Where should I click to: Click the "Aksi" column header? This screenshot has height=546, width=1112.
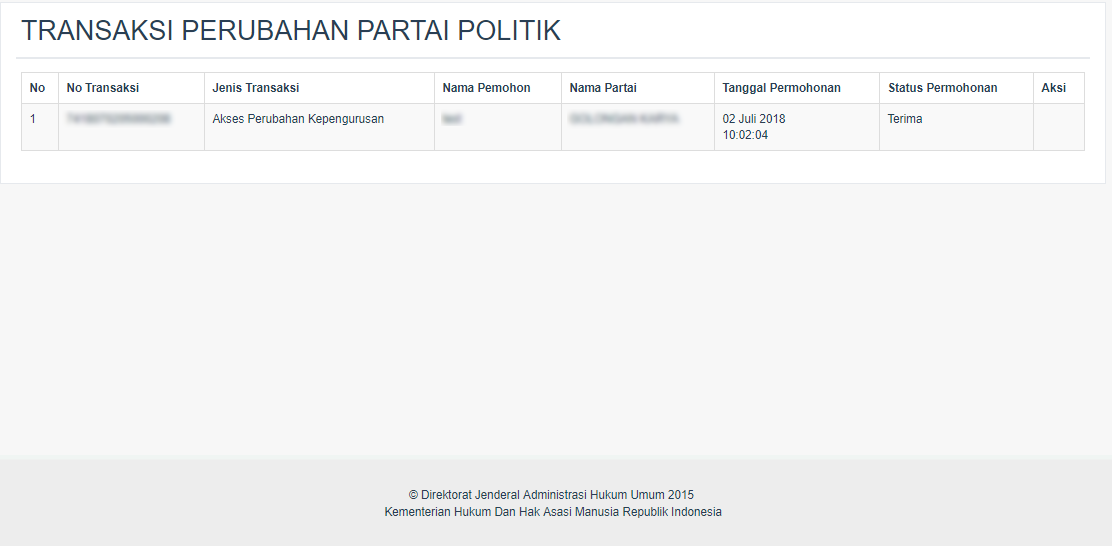pos(1053,88)
